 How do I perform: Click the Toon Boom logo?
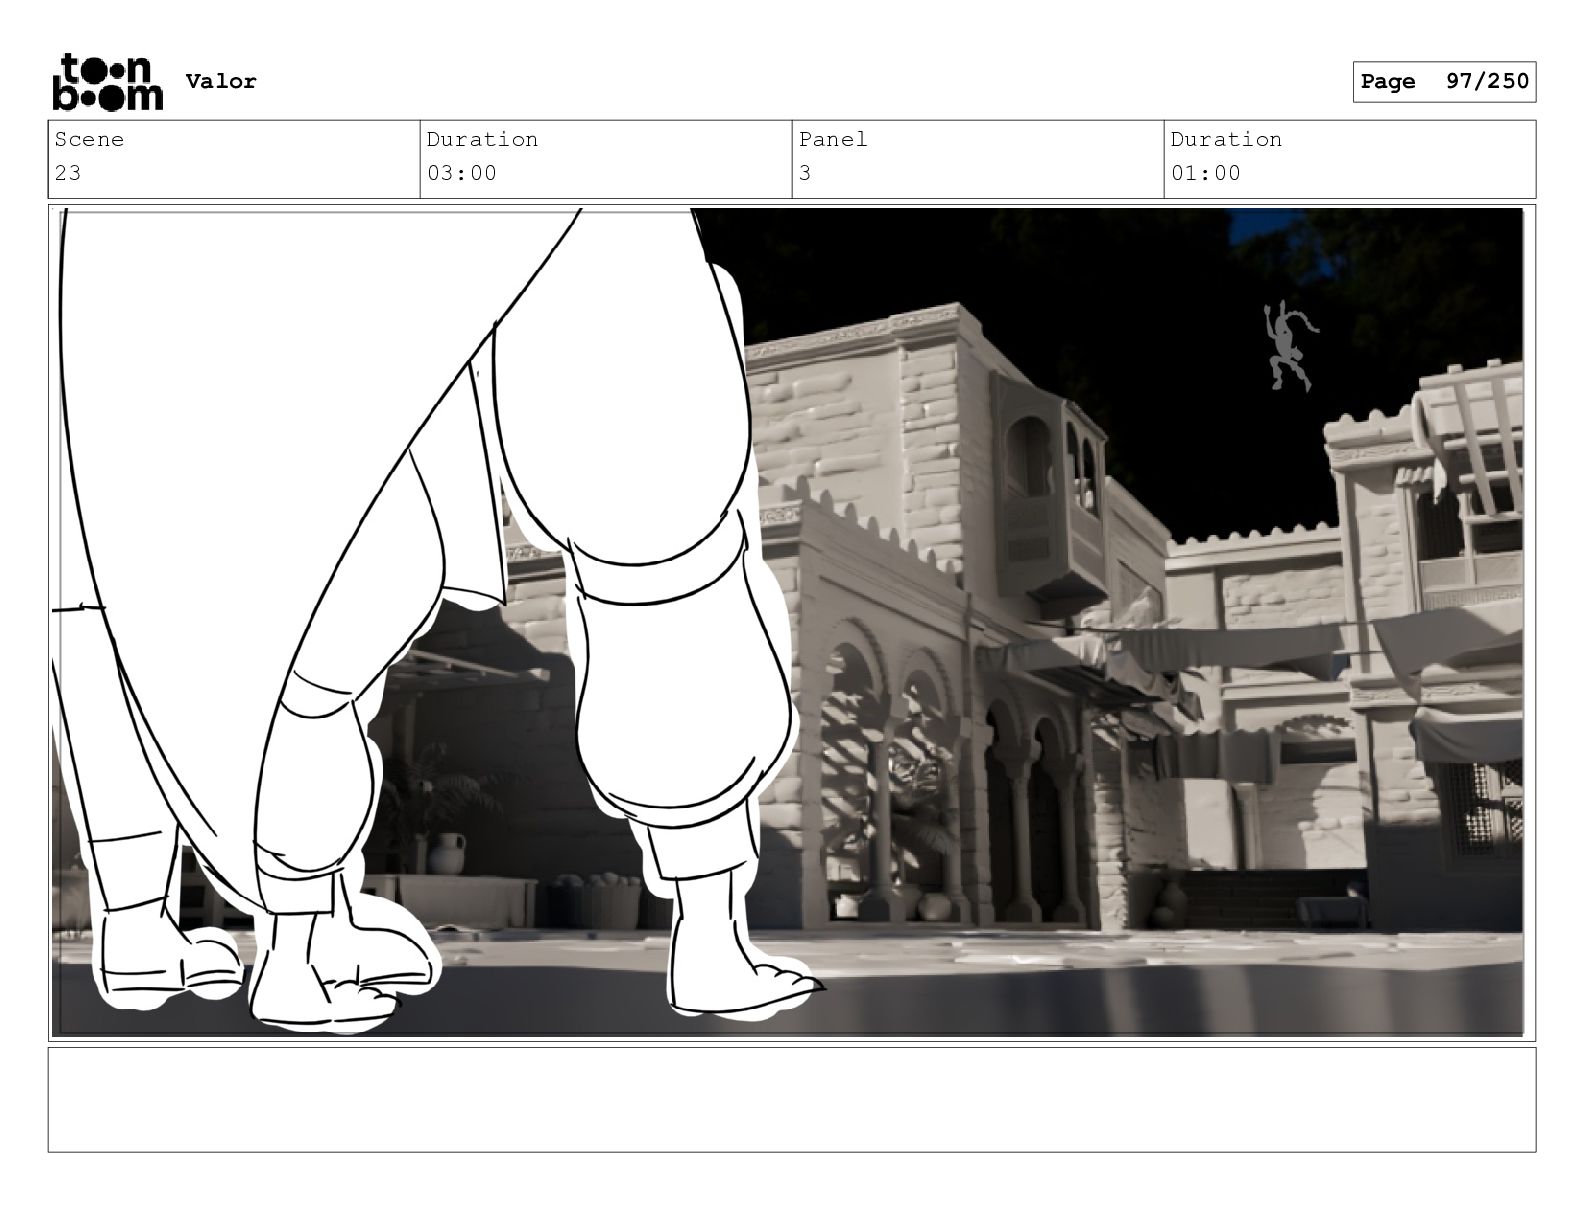107,81
